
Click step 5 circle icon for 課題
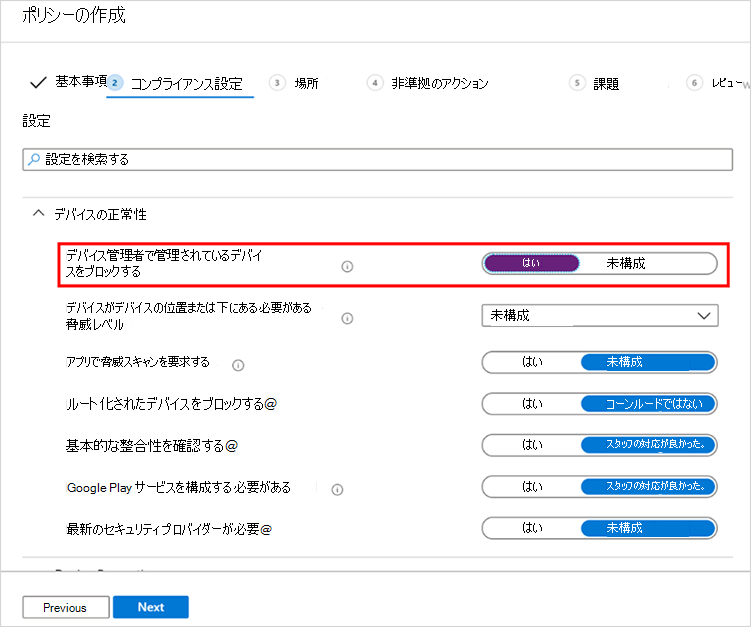(x=576, y=83)
